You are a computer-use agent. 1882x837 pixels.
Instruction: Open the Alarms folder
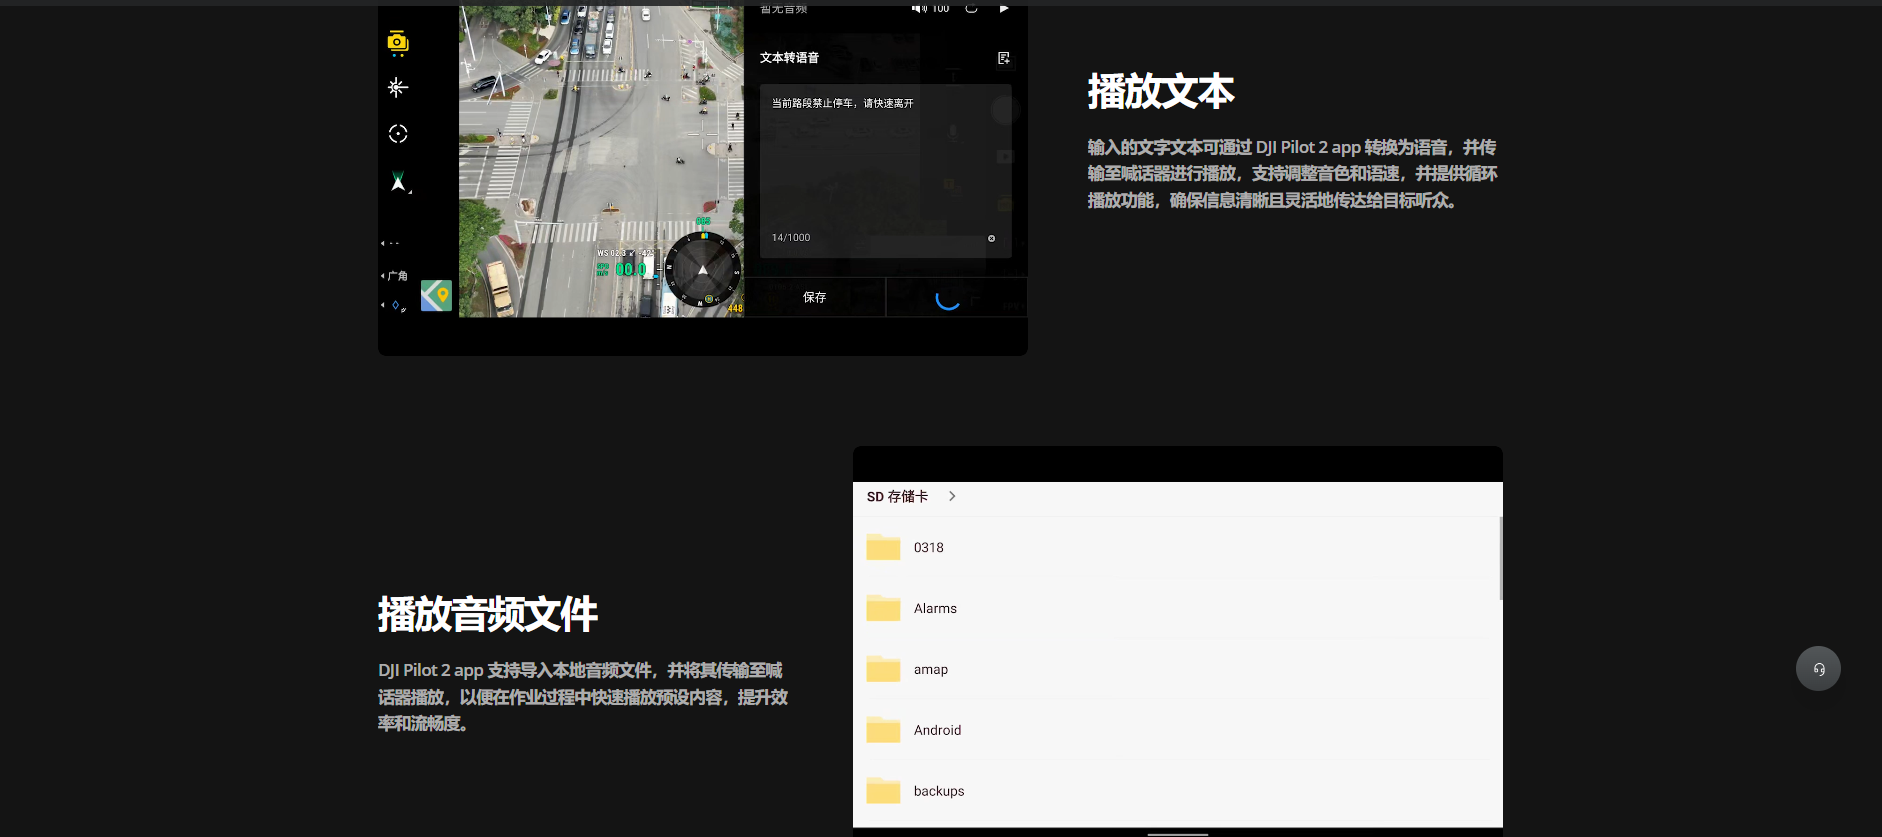point(935,609)
